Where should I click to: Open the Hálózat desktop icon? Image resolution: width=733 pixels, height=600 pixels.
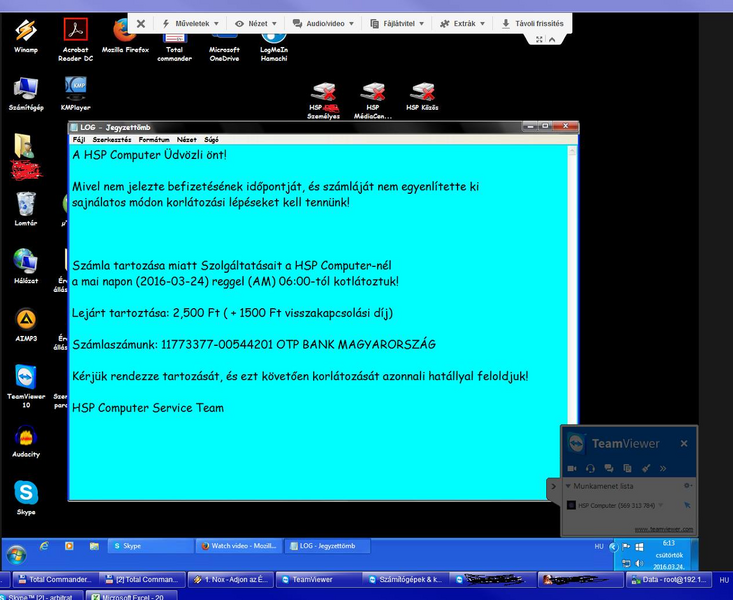[x=26, y=267]
